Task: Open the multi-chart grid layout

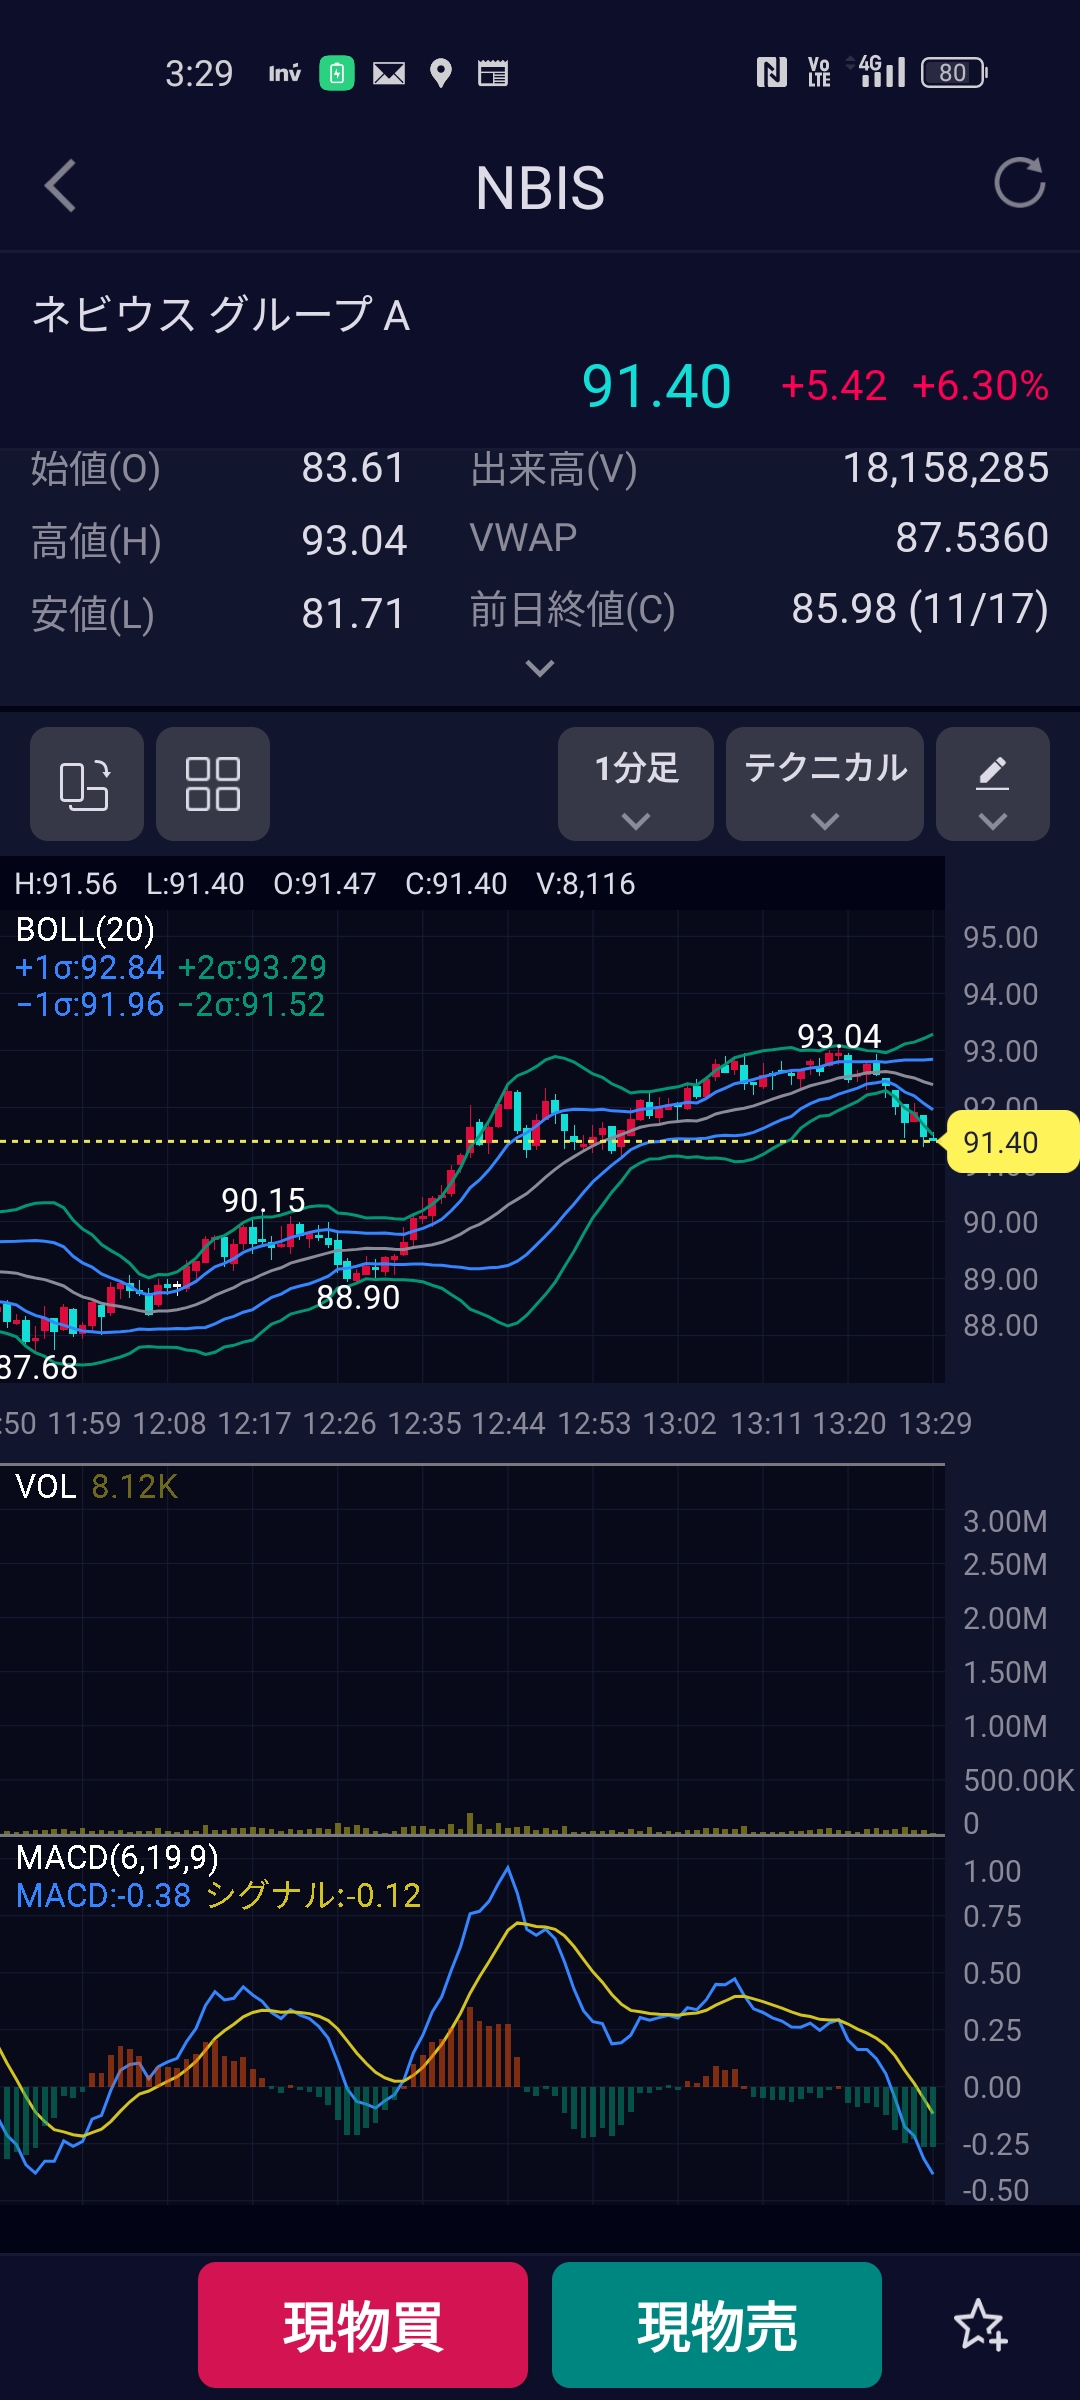Action: tap(212, 784)
